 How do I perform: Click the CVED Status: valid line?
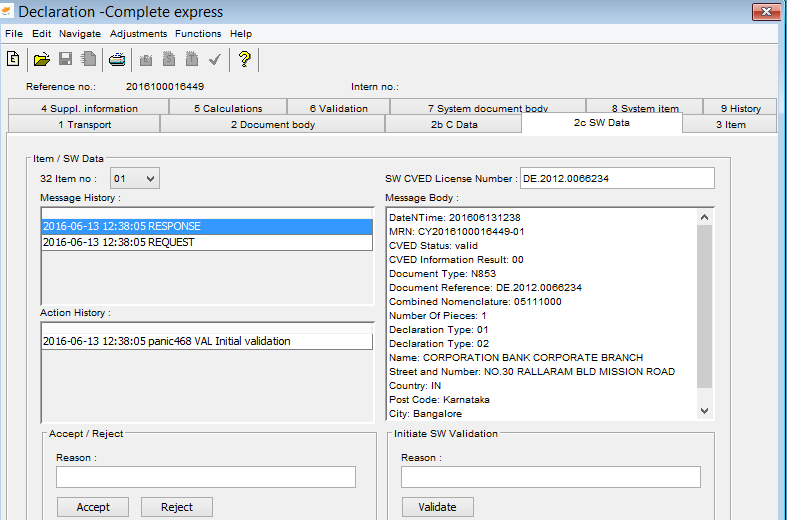point(433,246)
